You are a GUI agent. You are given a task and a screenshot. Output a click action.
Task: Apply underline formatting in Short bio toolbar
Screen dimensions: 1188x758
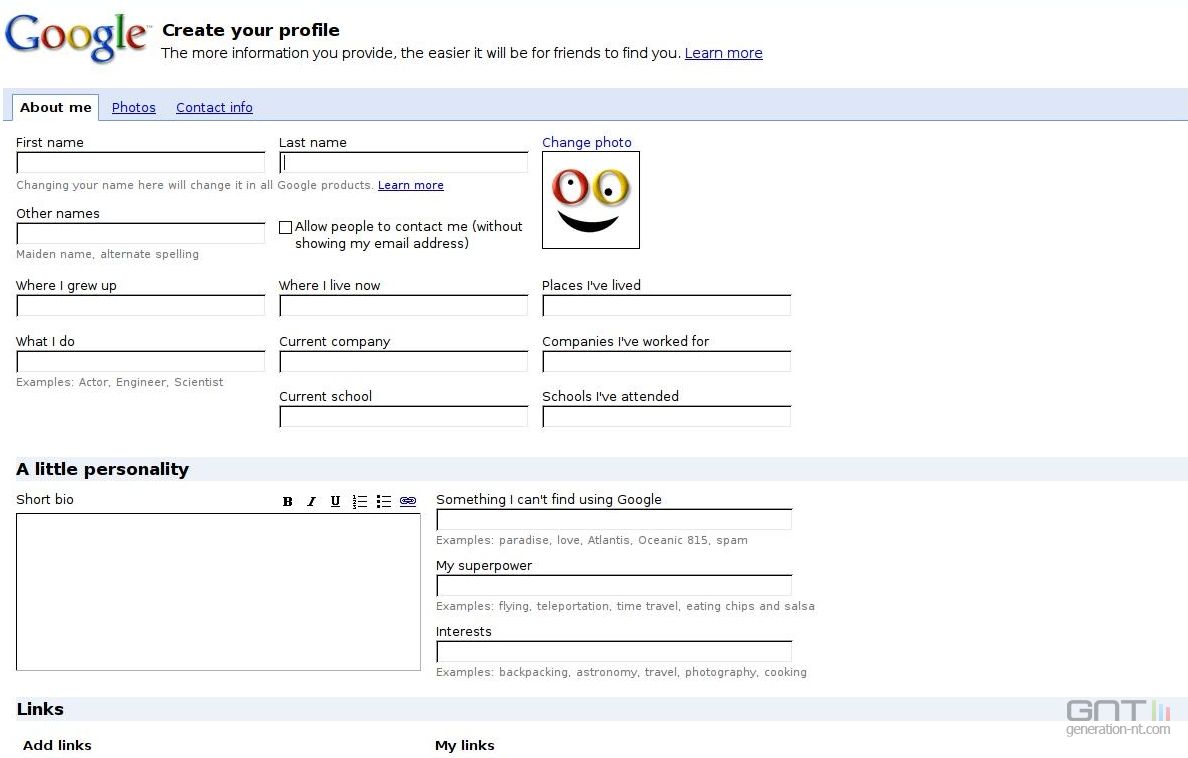(336, 502)
